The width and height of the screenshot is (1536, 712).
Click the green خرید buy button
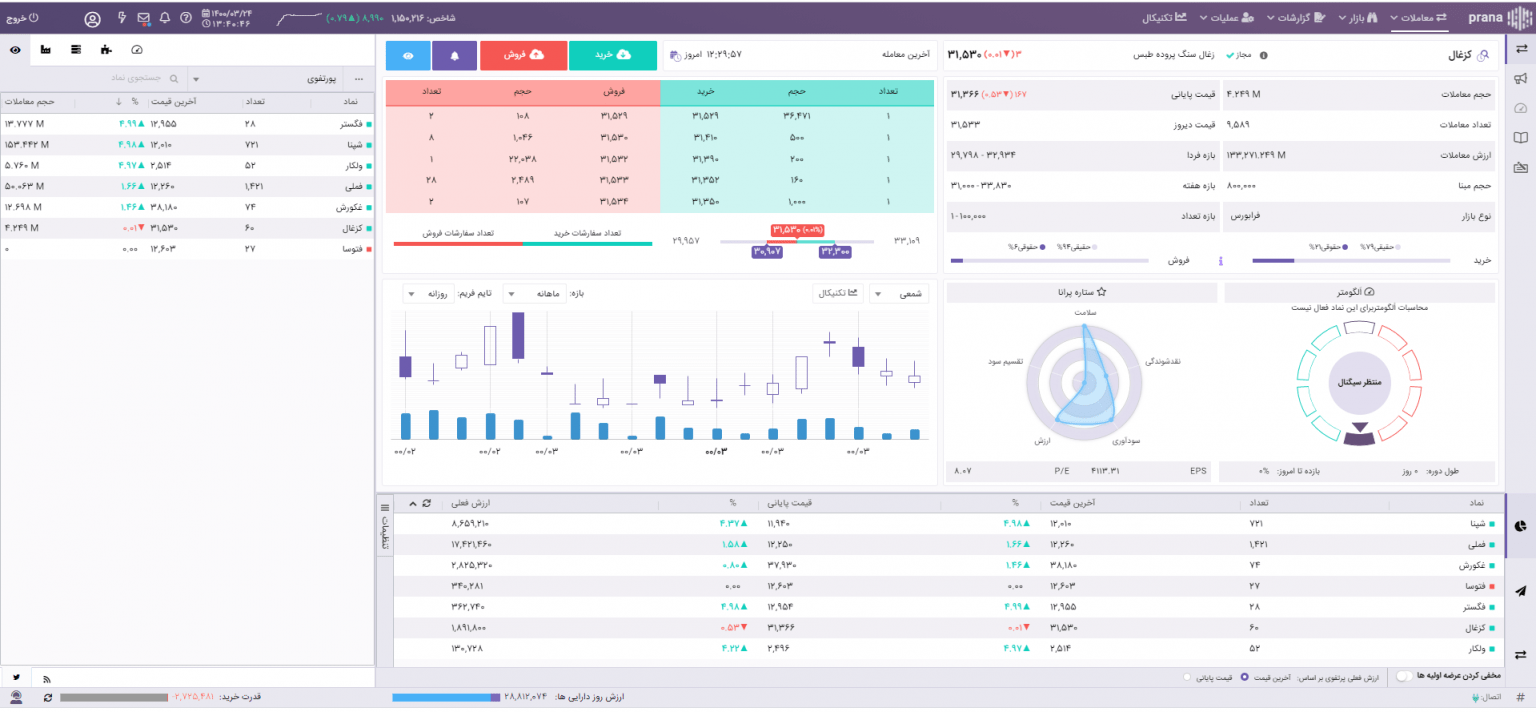[x=613, y=56]
